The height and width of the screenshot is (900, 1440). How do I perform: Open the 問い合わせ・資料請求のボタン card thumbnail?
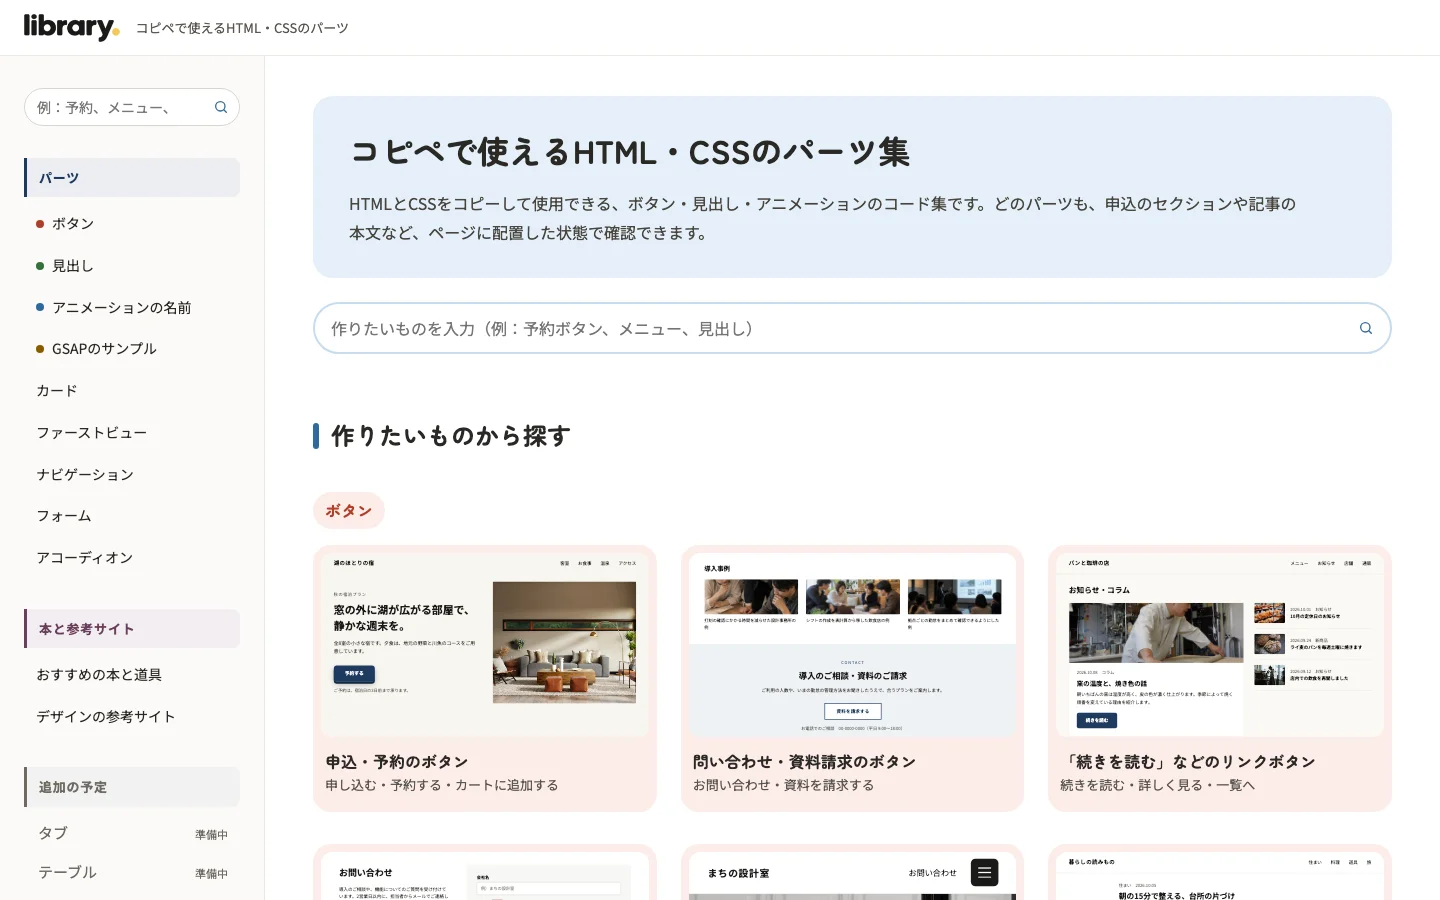point(853,645)
